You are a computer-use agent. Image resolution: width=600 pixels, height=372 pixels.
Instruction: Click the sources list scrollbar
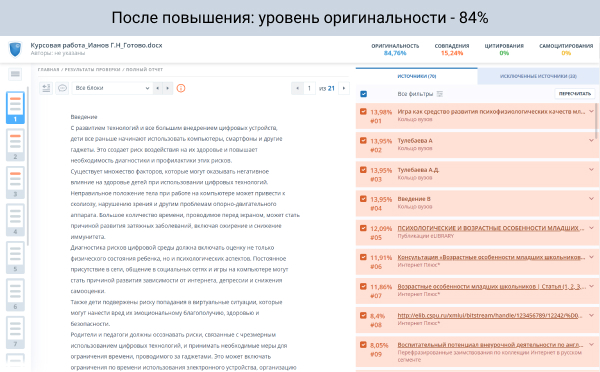coord(596,121)
